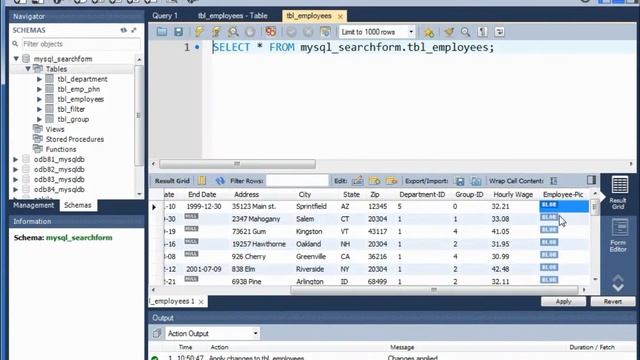Close the '_employees 1' result tab

(201, 302)
